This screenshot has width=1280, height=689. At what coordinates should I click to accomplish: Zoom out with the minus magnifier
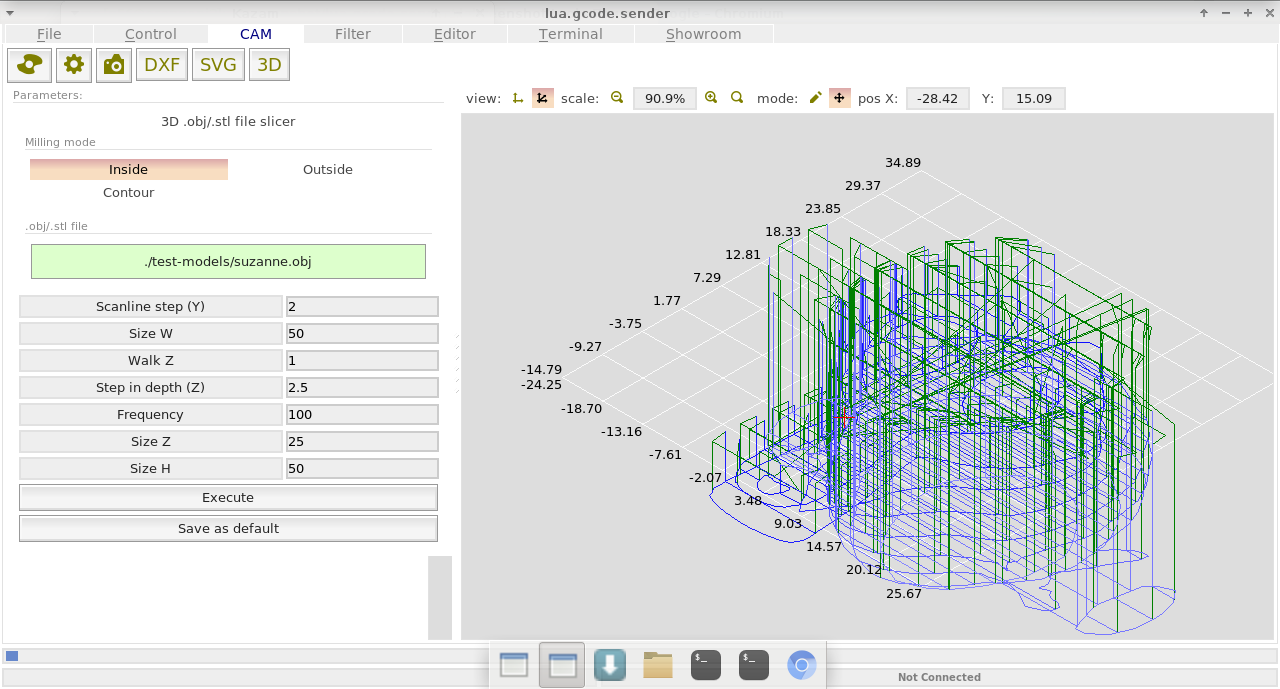[617, 98]
